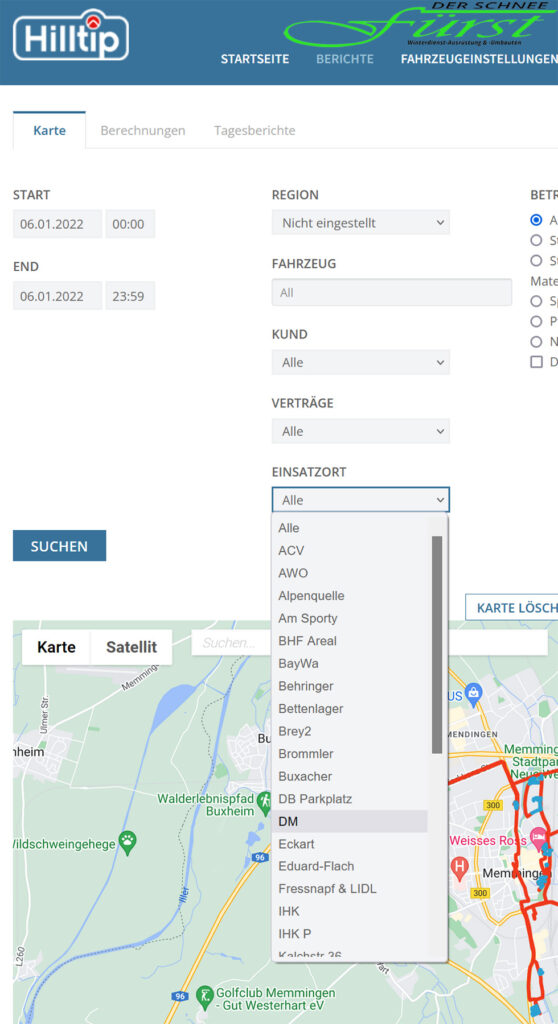
Task: Select Eckart in the Einsatzort list
Action: pos(350,844)
